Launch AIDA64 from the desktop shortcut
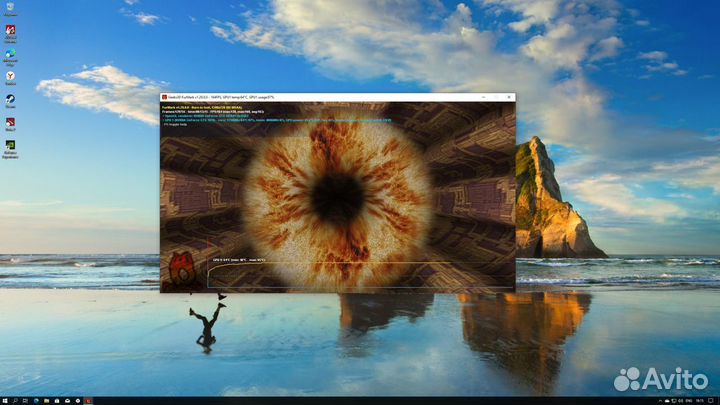Image resolution: width=720 pixels, height=405 pixels. pyautogui.click(x=10, y=30)
